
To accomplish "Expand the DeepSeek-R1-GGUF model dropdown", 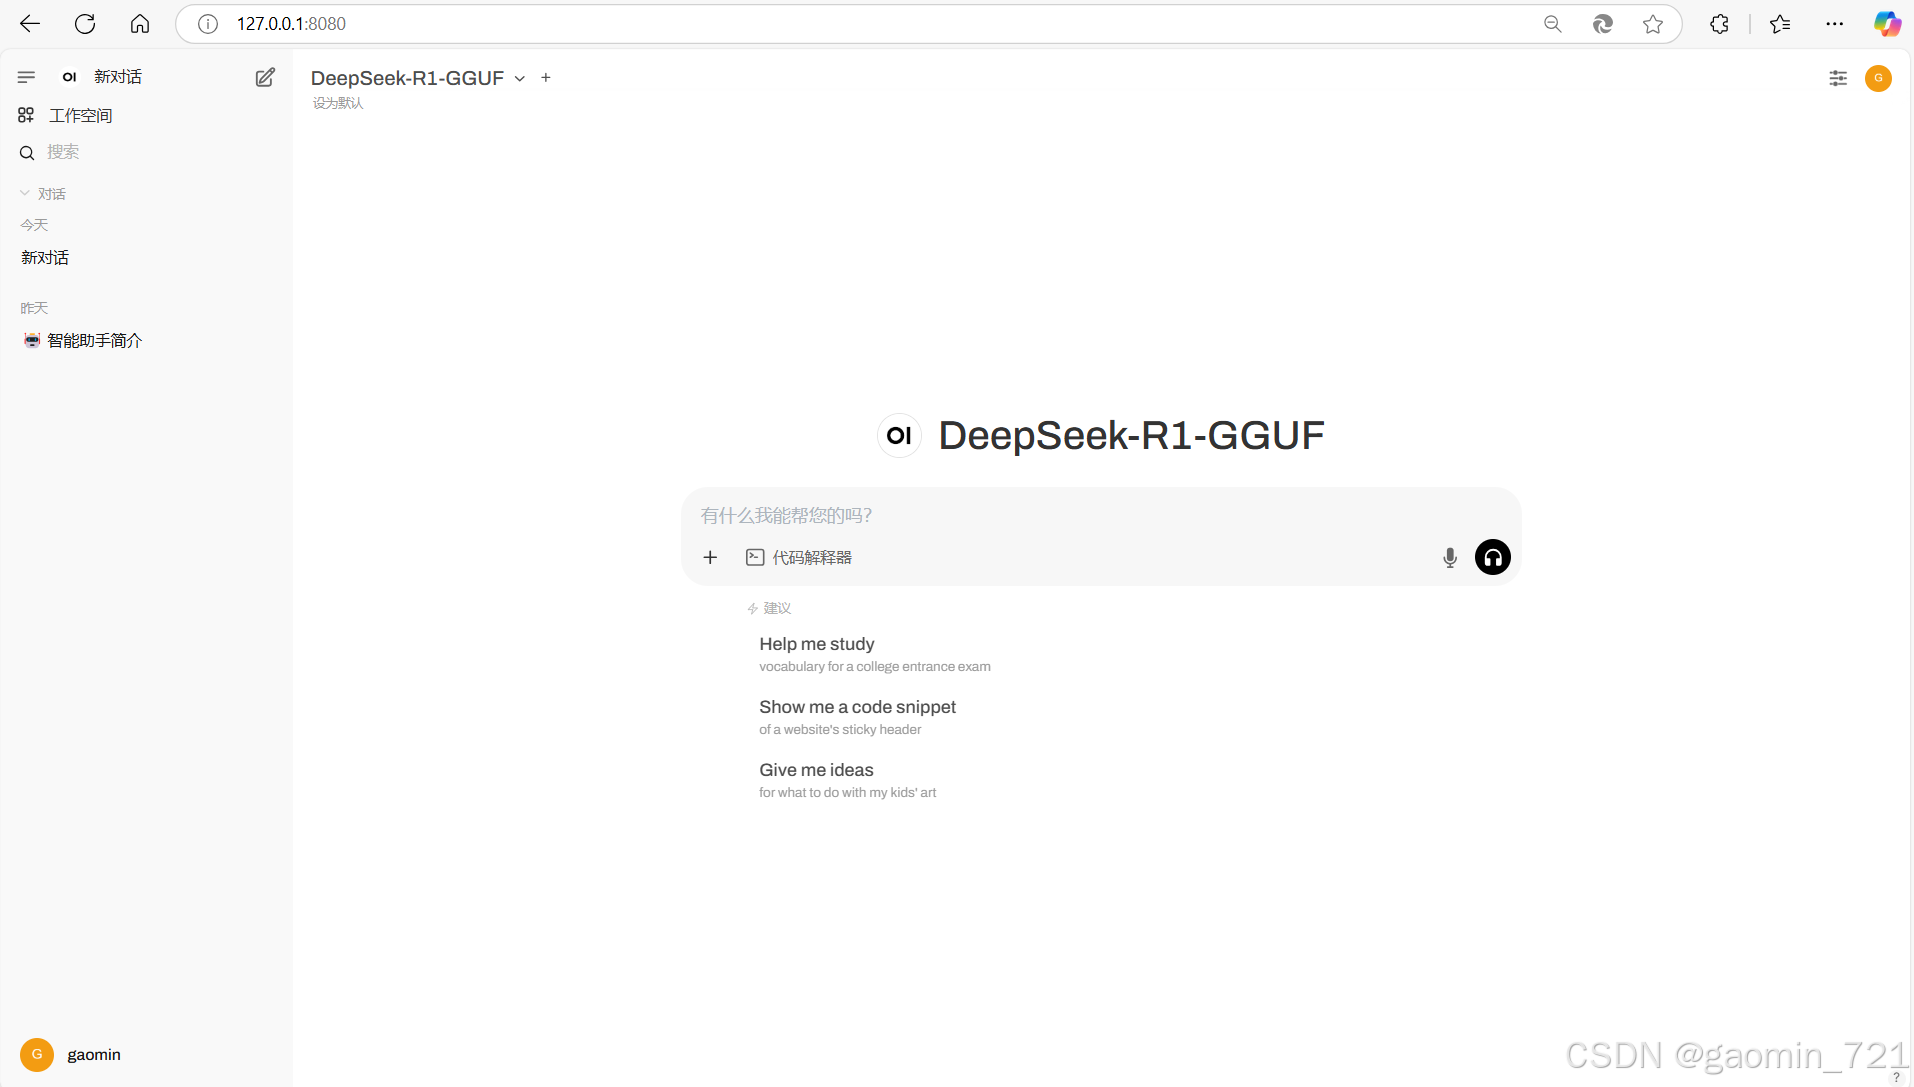I will [x=418, y=78].
